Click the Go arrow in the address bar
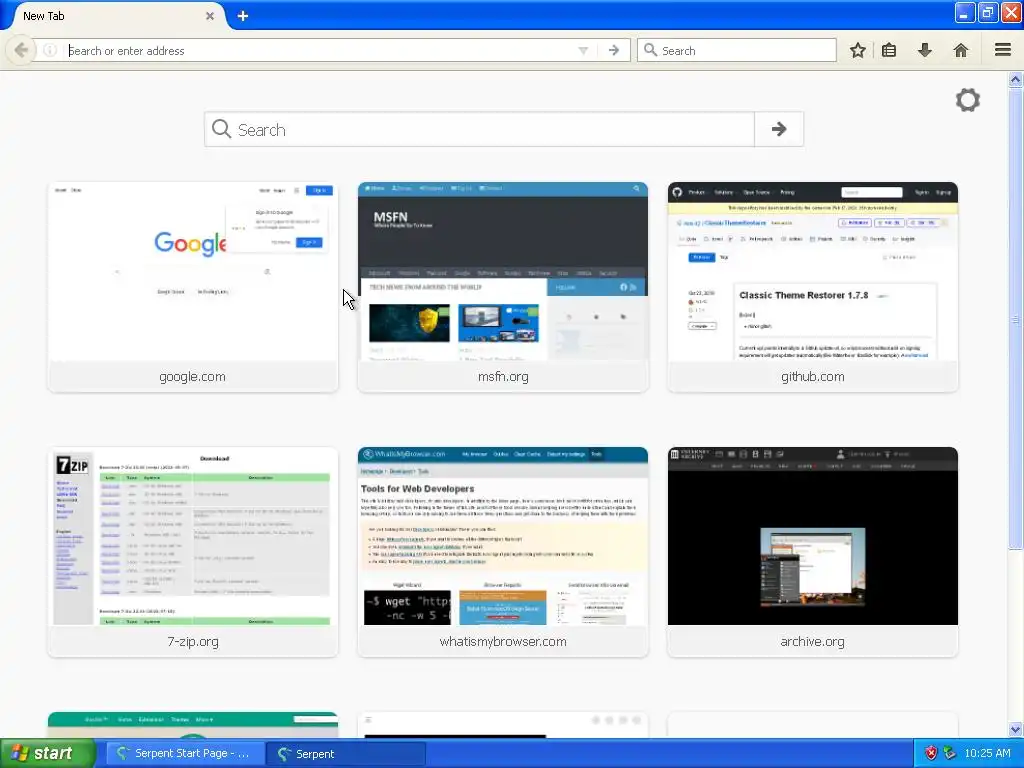The width and height of the screenshot is (1024, 768). (x=614, y=50)
